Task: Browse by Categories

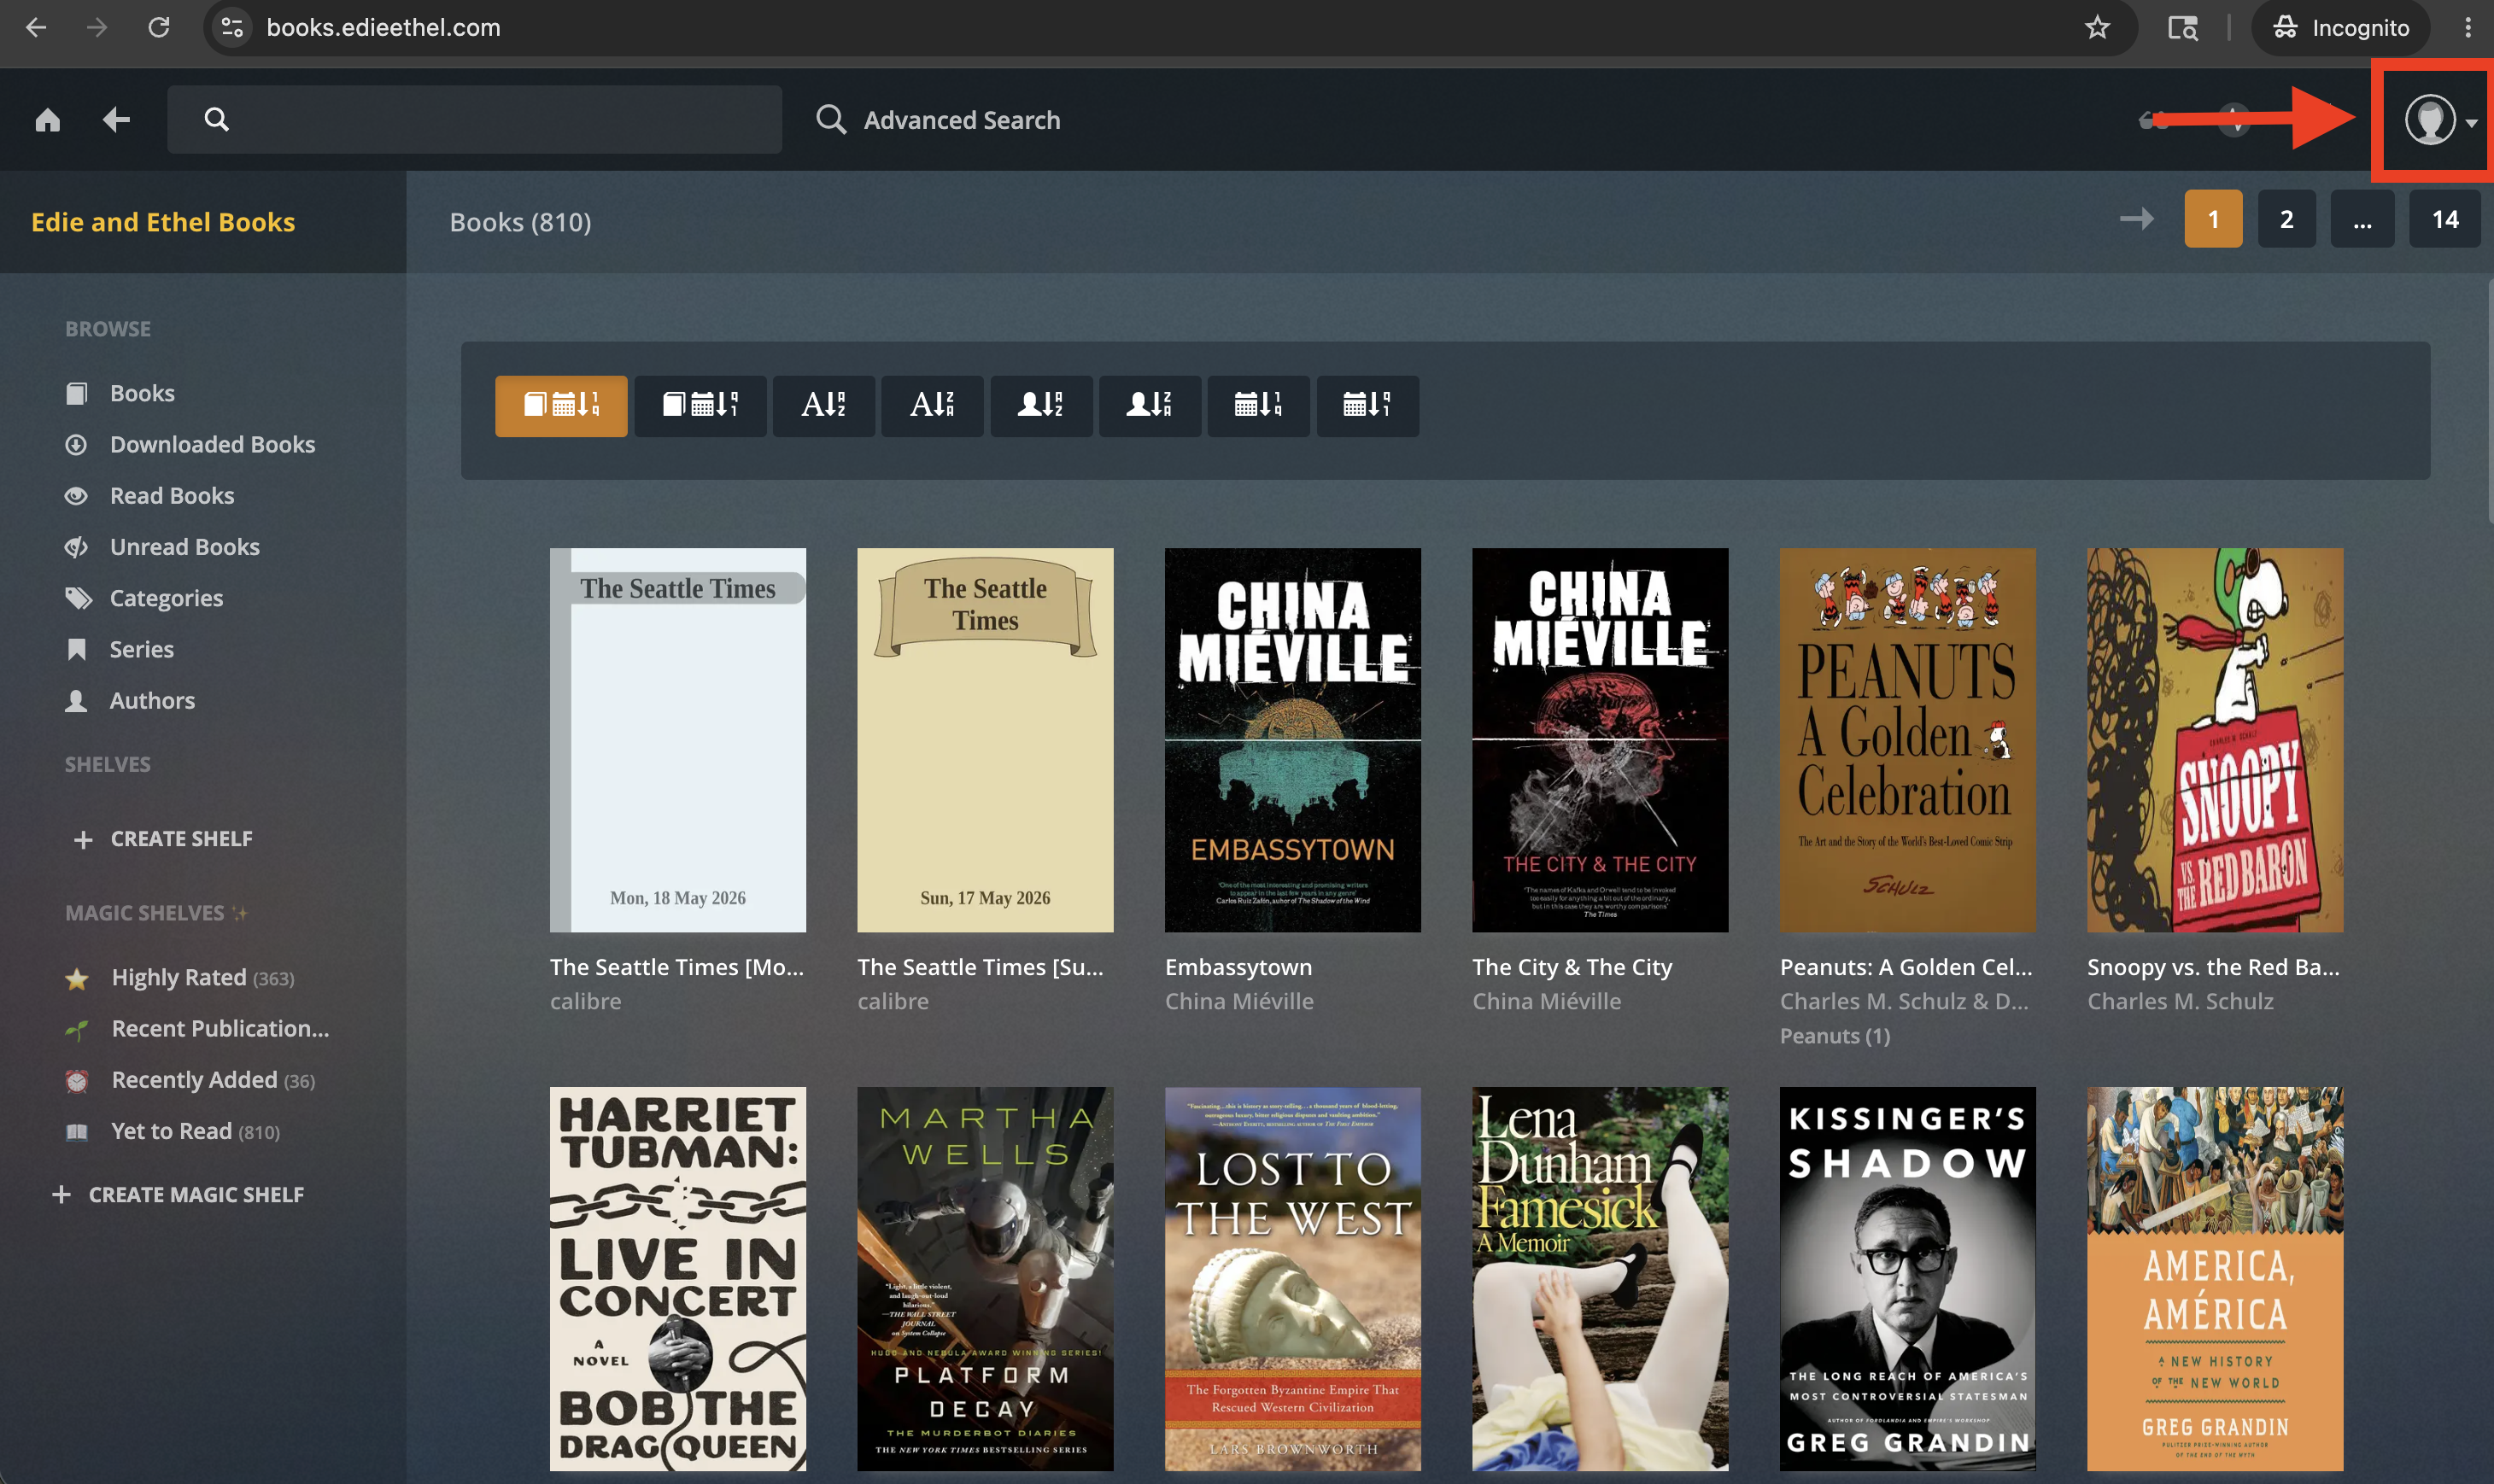Action: [x=144, y=598]
